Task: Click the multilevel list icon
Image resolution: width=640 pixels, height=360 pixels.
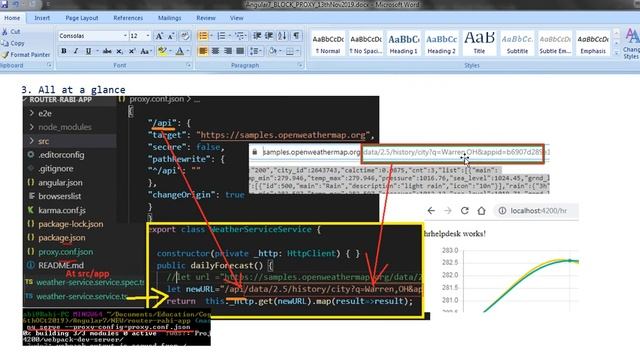Action: point(240,36)
